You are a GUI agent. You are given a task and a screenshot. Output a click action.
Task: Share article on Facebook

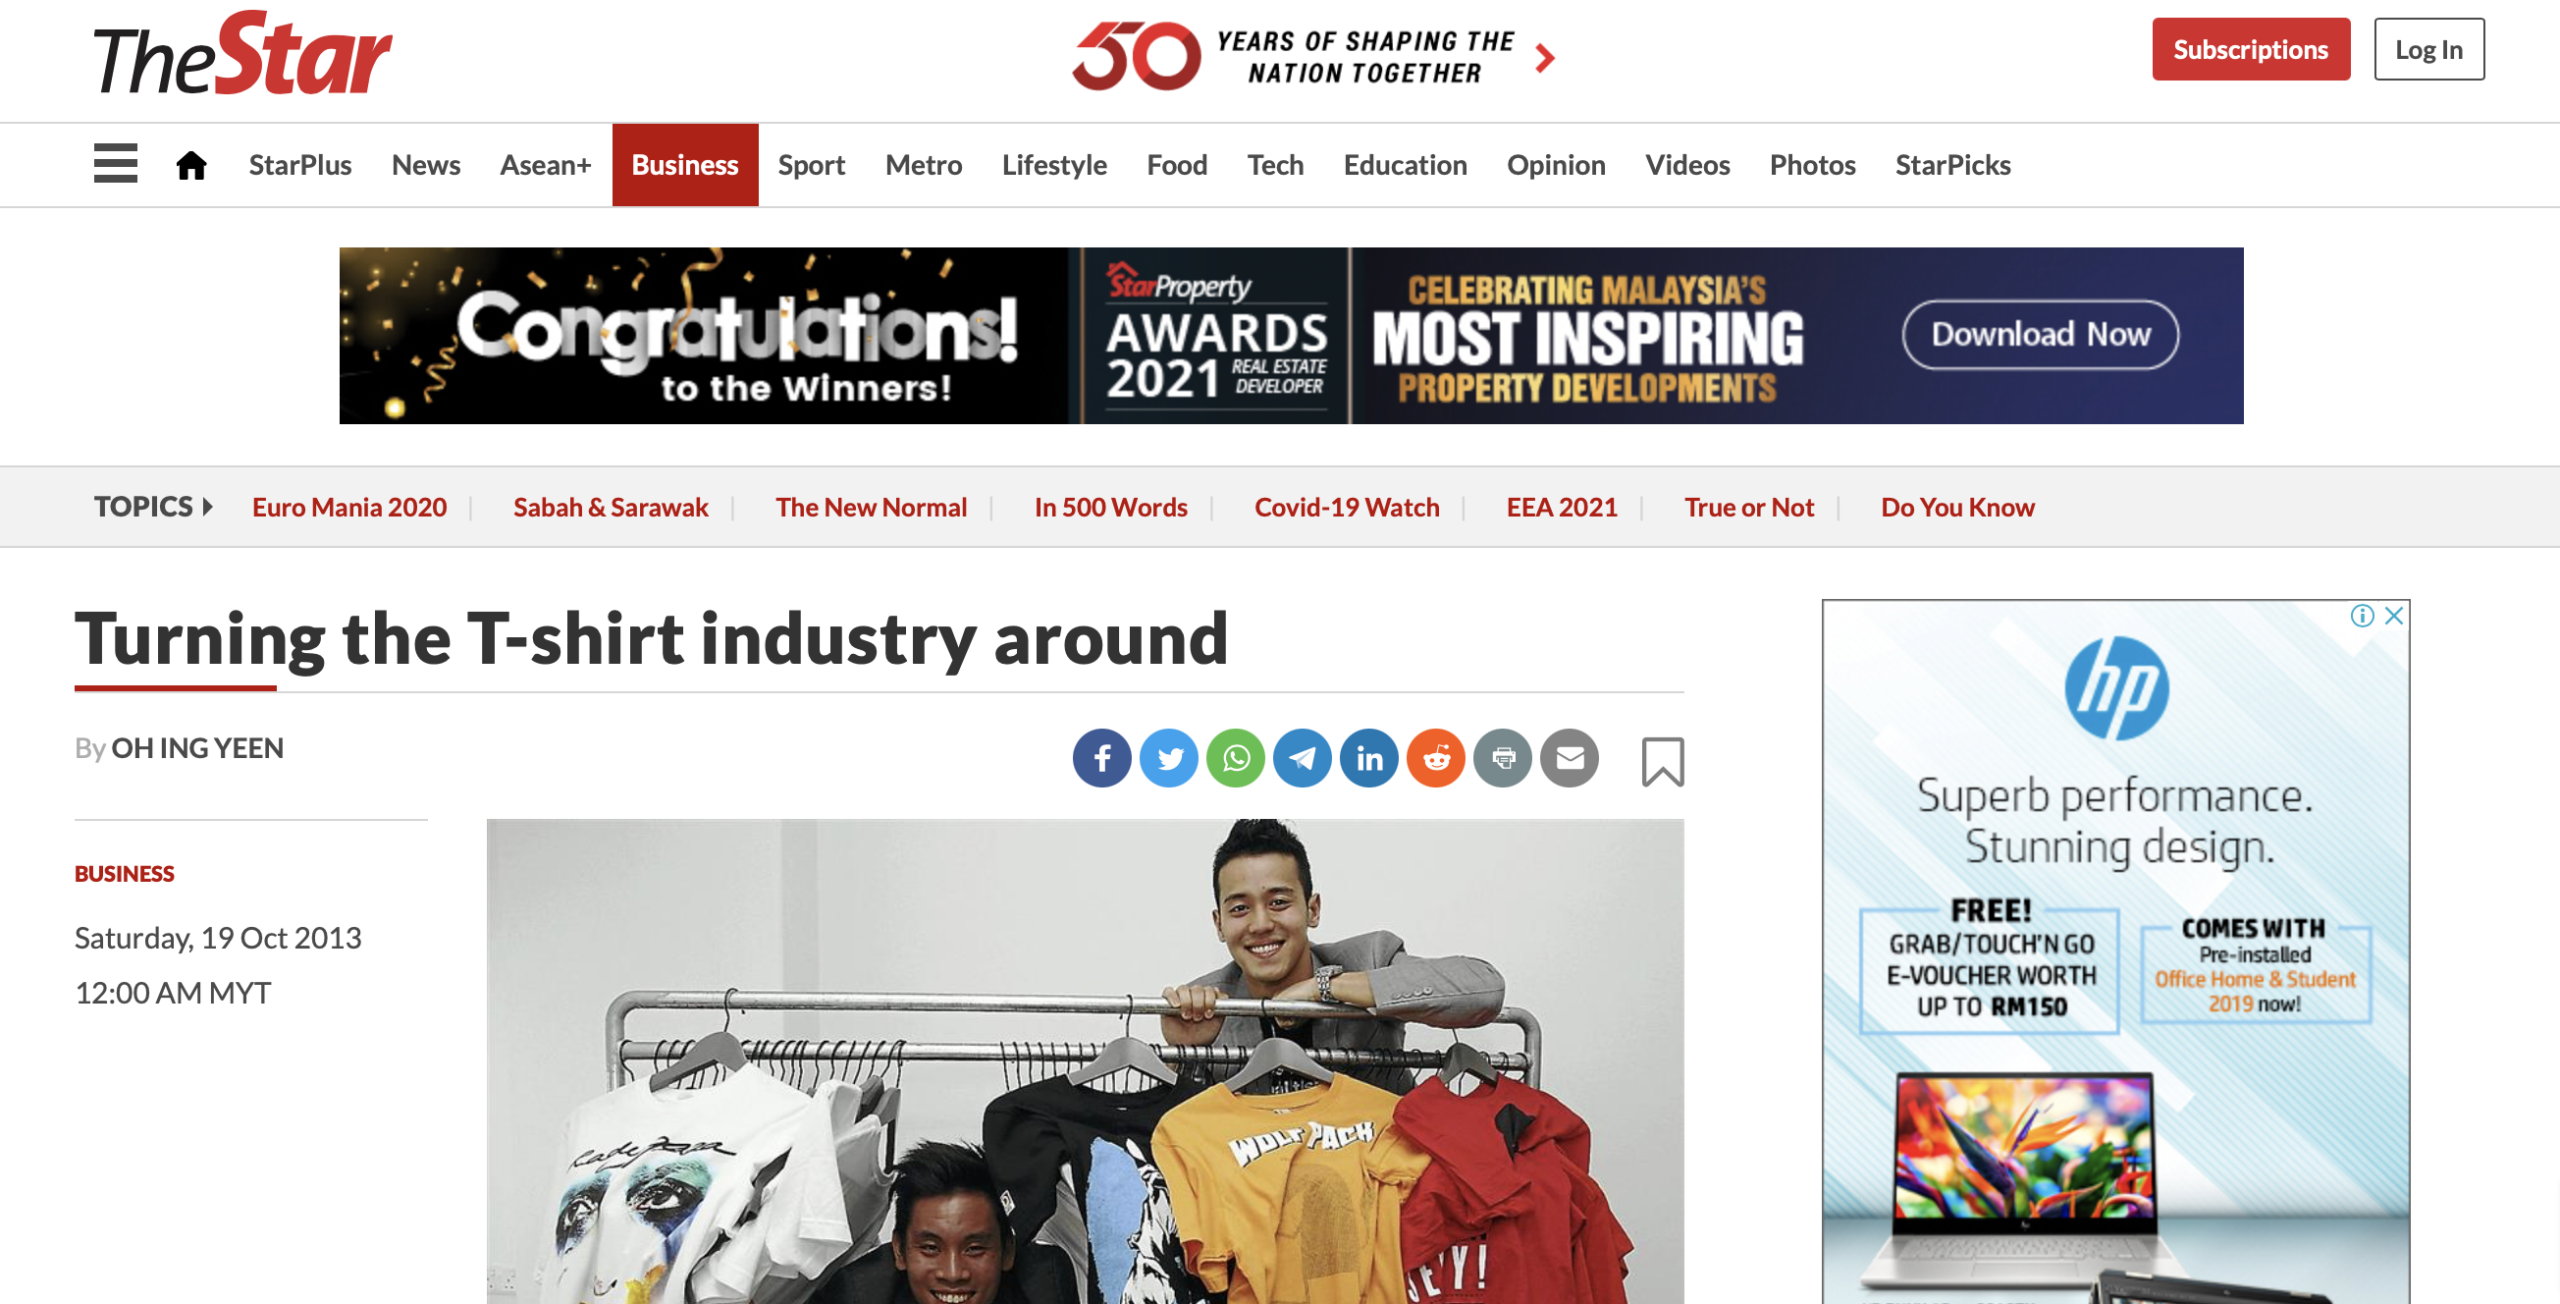click(1101, 758)
